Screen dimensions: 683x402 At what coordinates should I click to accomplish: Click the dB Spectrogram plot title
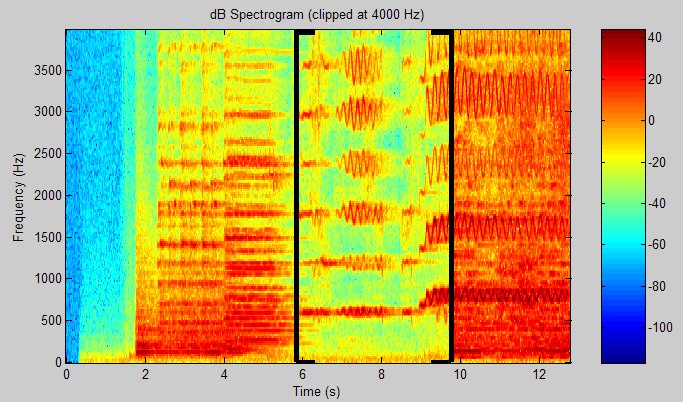(318, 14)
